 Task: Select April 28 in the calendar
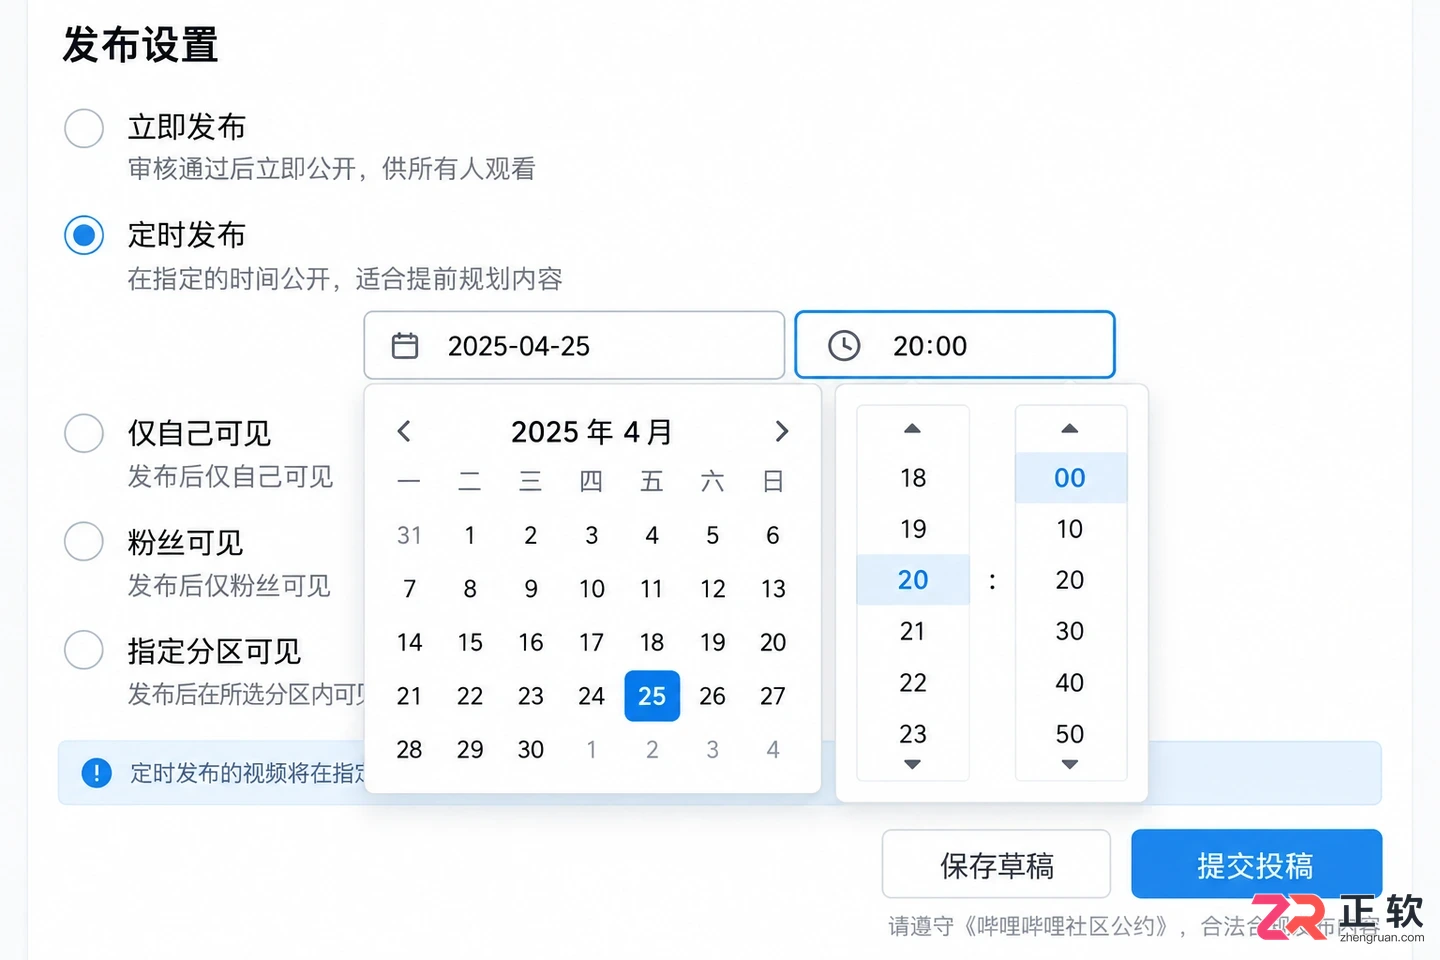pyautogui.click(x=409, y=750)
